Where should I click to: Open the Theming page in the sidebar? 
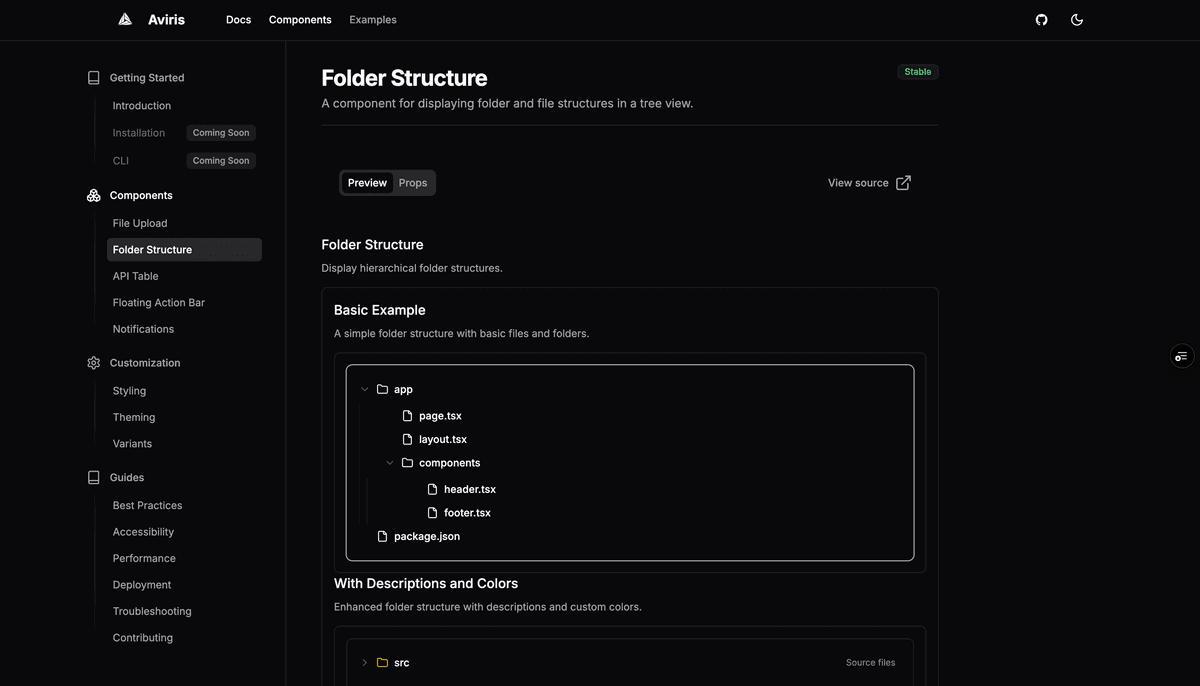(x=133, y=417)
